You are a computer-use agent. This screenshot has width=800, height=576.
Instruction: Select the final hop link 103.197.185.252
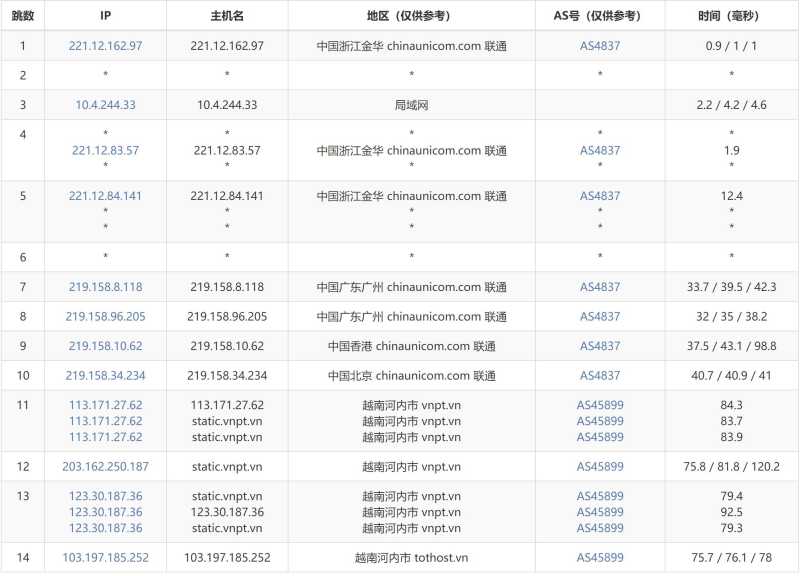click(x=105, y=556)
